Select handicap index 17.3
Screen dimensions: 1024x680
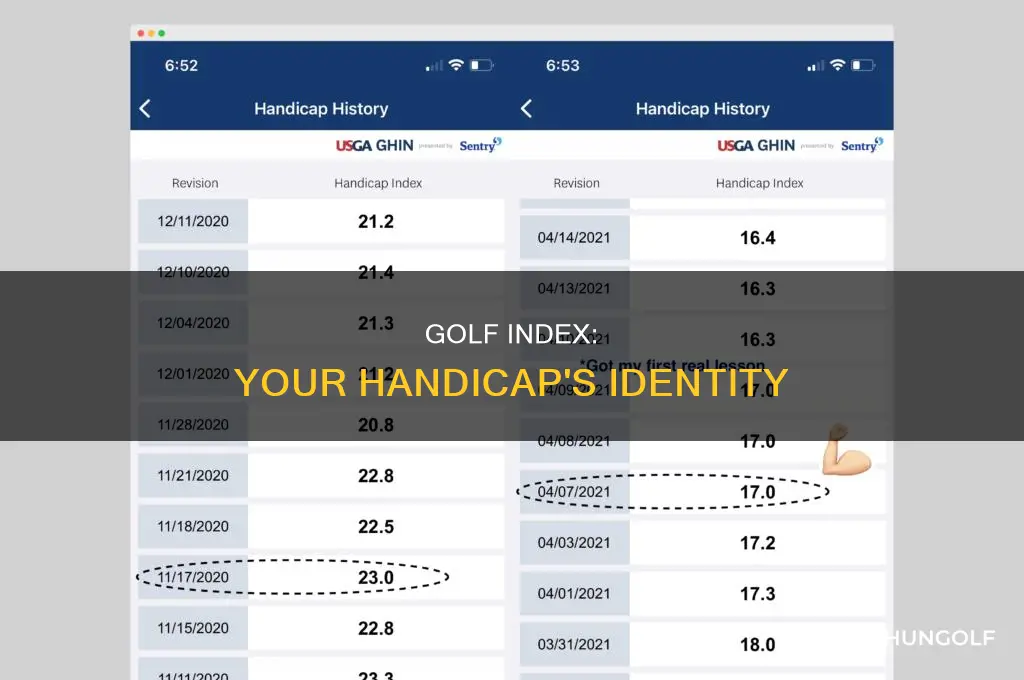tap(758, 594)
